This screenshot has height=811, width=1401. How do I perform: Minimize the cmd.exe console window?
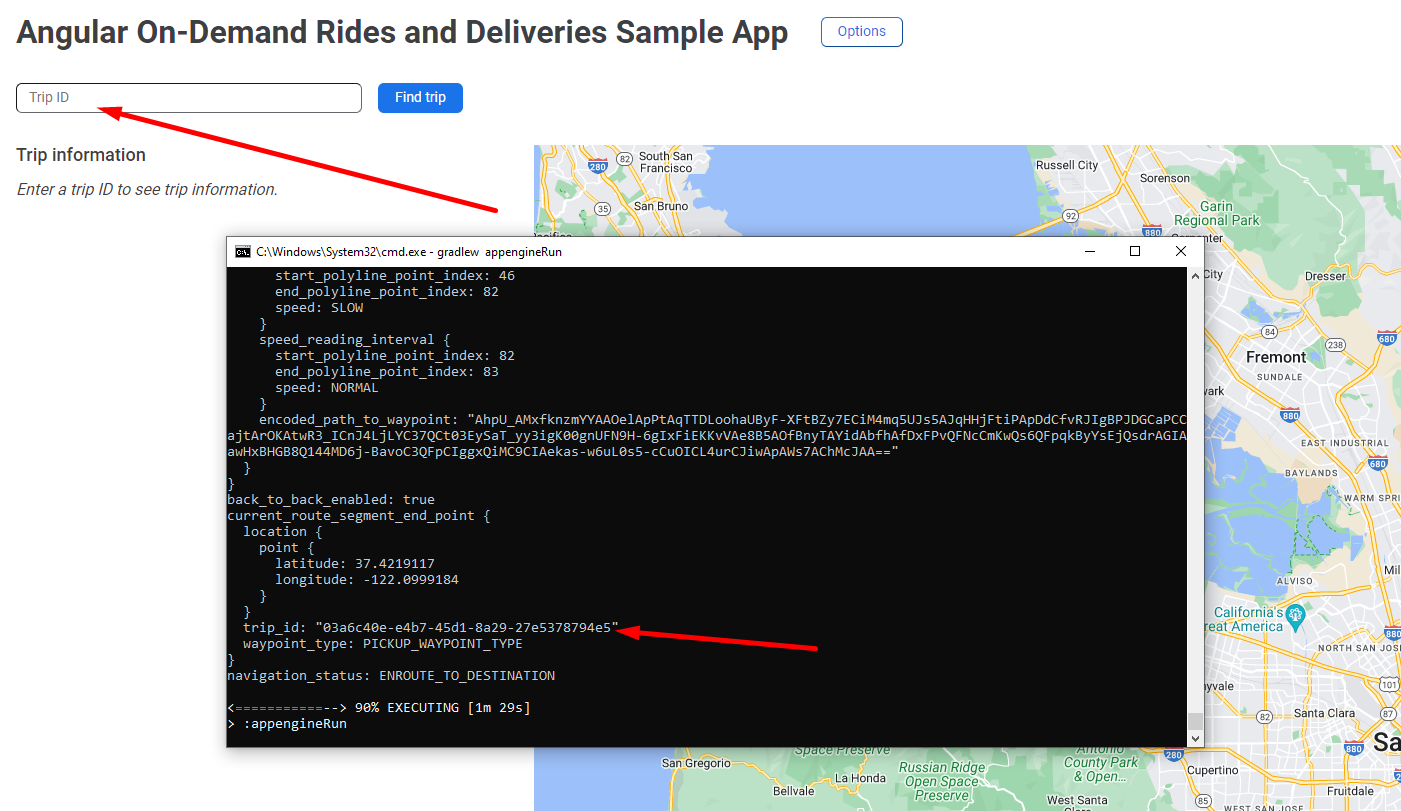[x=1089, y=252]
